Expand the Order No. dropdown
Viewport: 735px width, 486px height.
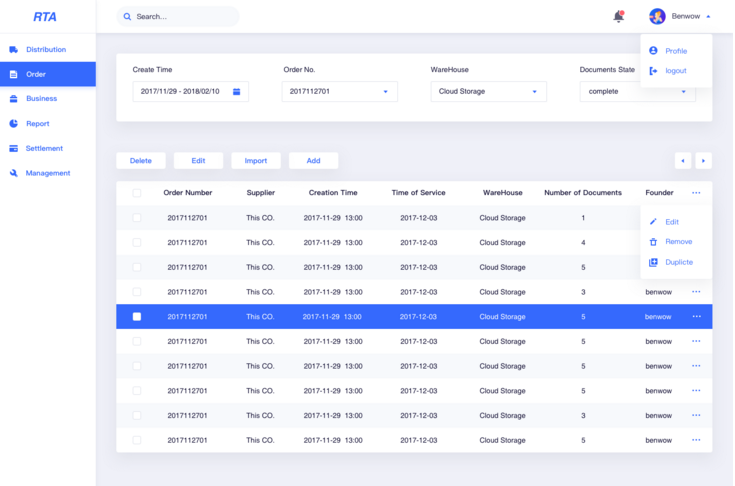386,91
